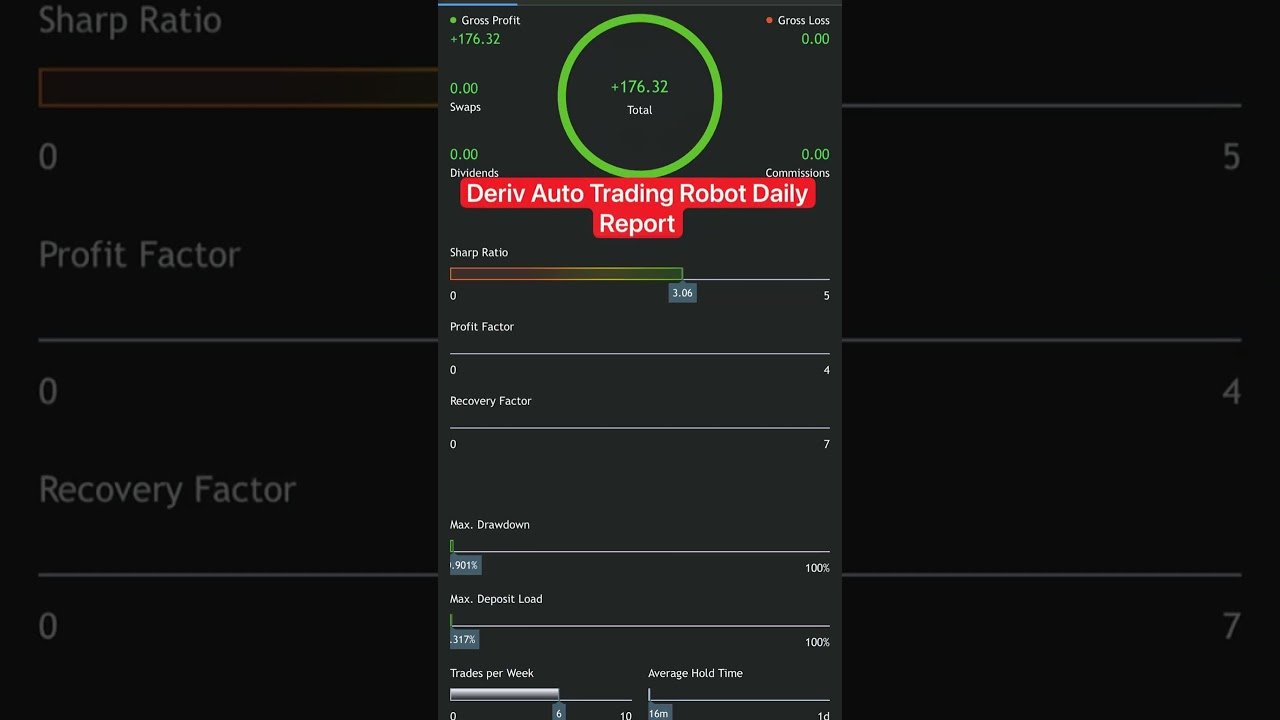Click the 6 marker under Trades per Week
The height and width of the screenshot is (720, 1280).
[559, 712]
